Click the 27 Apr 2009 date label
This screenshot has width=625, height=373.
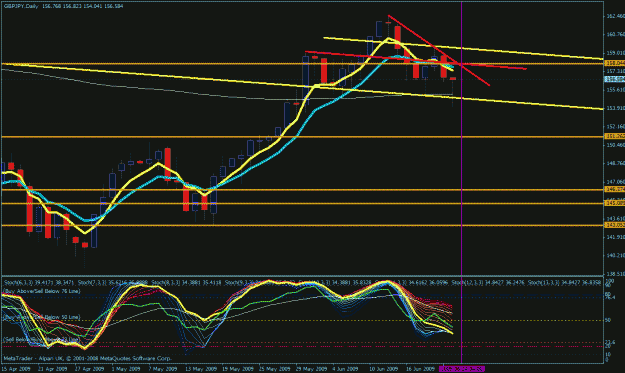click(x=89, y=369)
